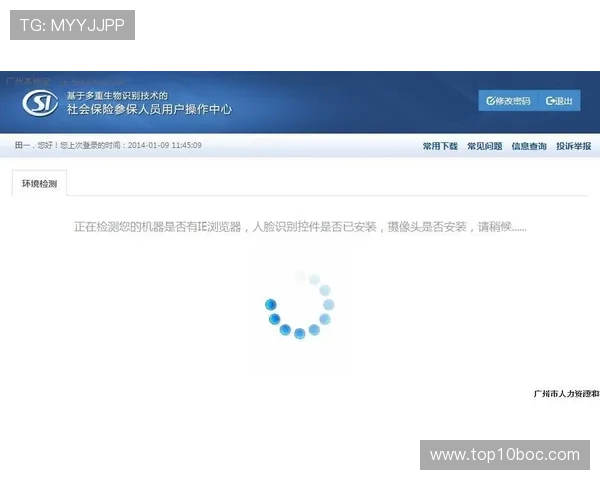Screen dimensions: 600x480
Task: Click the 广州市人力资源和 footer text
Action: point(566,393)
